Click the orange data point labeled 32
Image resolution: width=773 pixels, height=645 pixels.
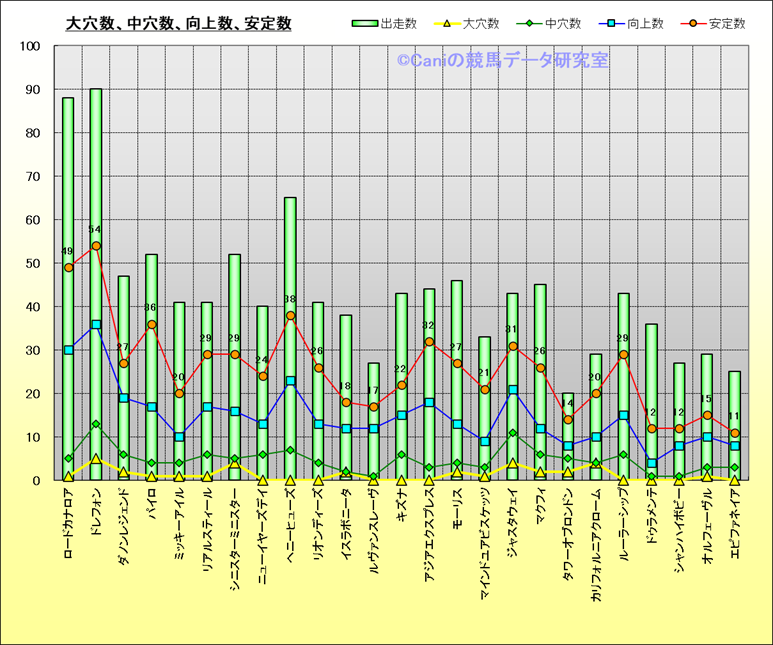(x=429, y=342)
